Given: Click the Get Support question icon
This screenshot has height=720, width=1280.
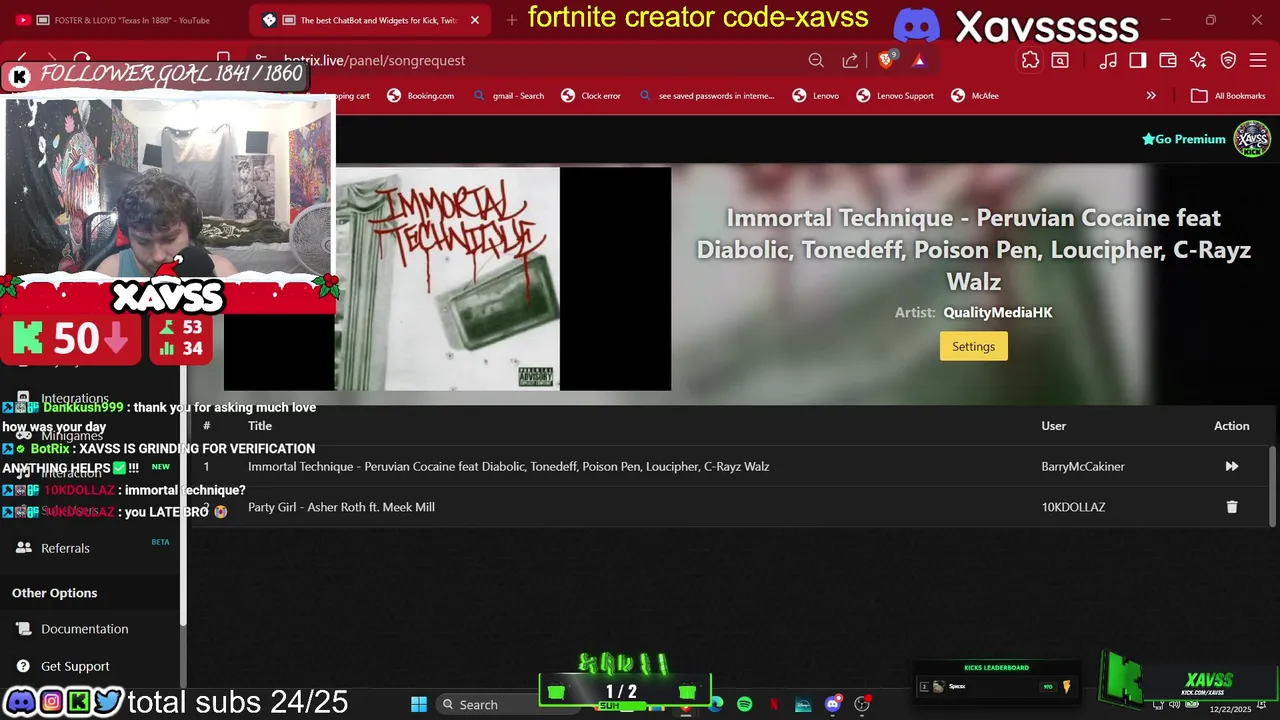Looking at the screenshot, I should pyautogui.click(x=24, y=666).
